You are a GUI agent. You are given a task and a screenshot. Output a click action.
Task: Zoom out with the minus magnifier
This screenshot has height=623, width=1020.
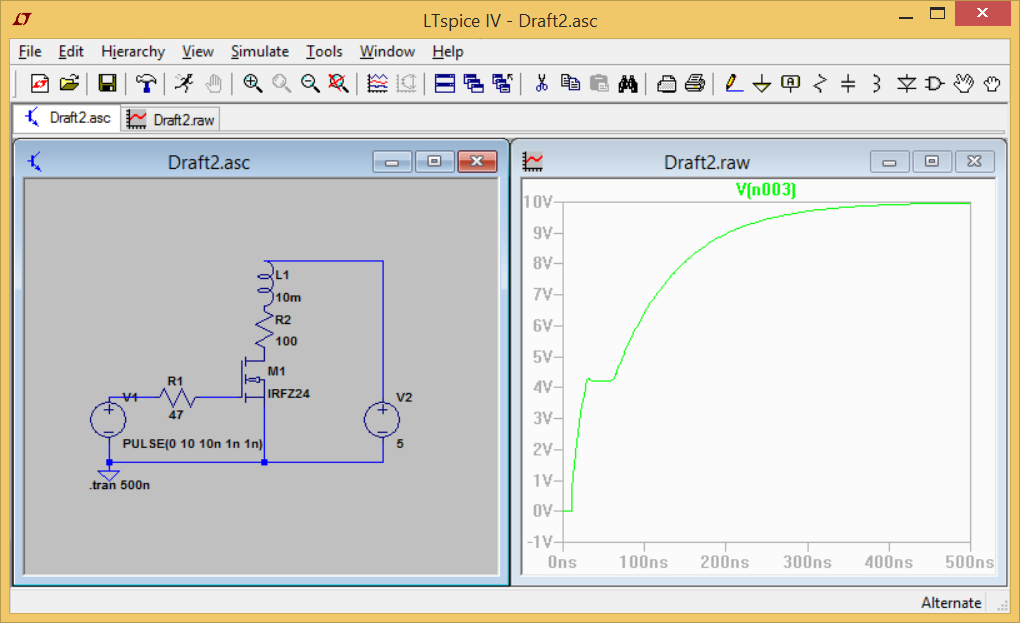point(310,83)
